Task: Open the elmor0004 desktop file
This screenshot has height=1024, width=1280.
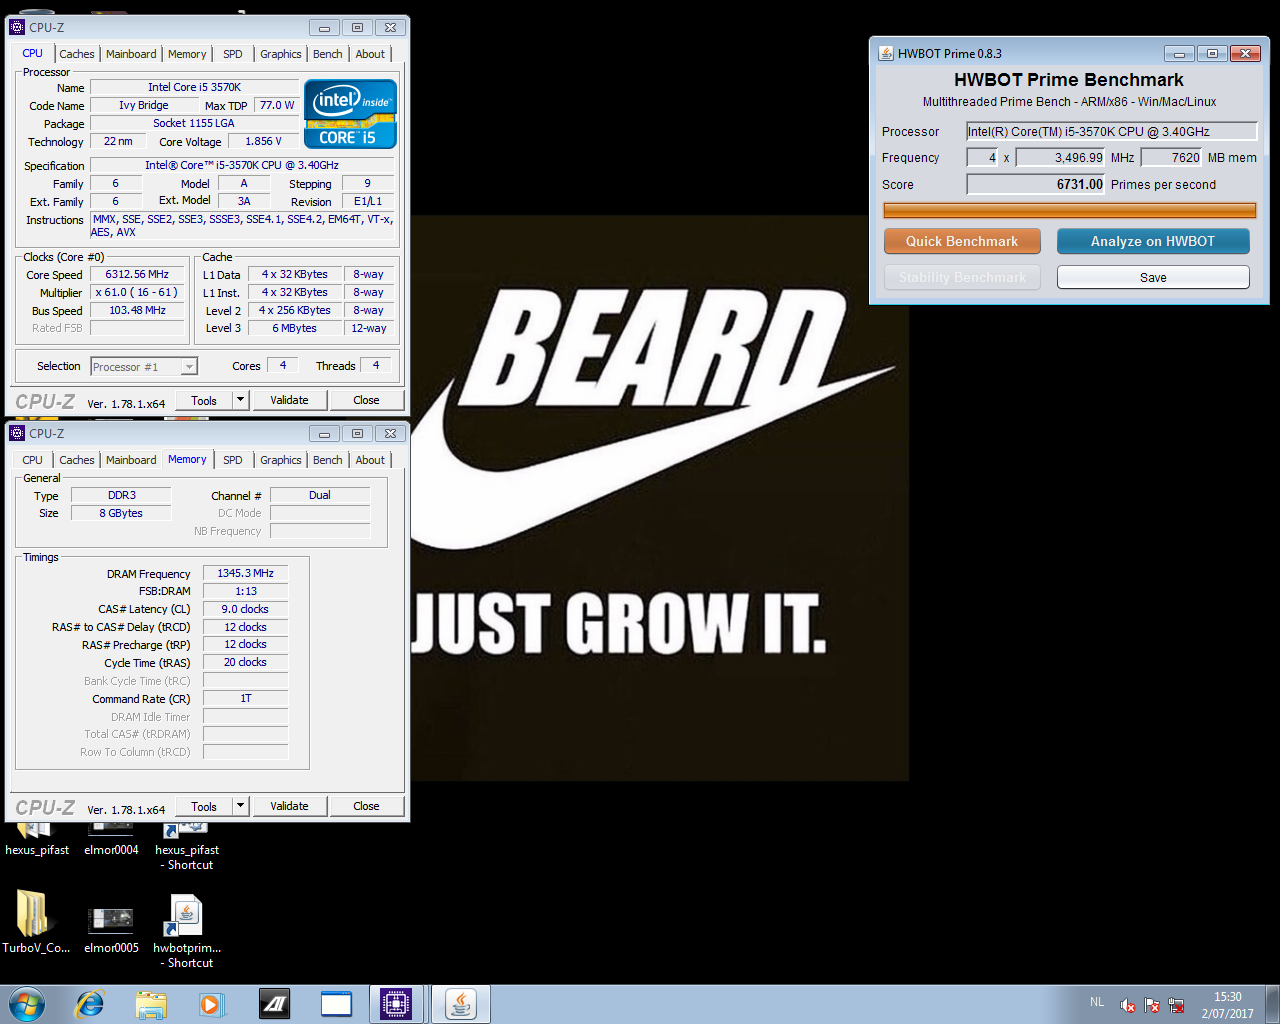Action: coord(111,838)
